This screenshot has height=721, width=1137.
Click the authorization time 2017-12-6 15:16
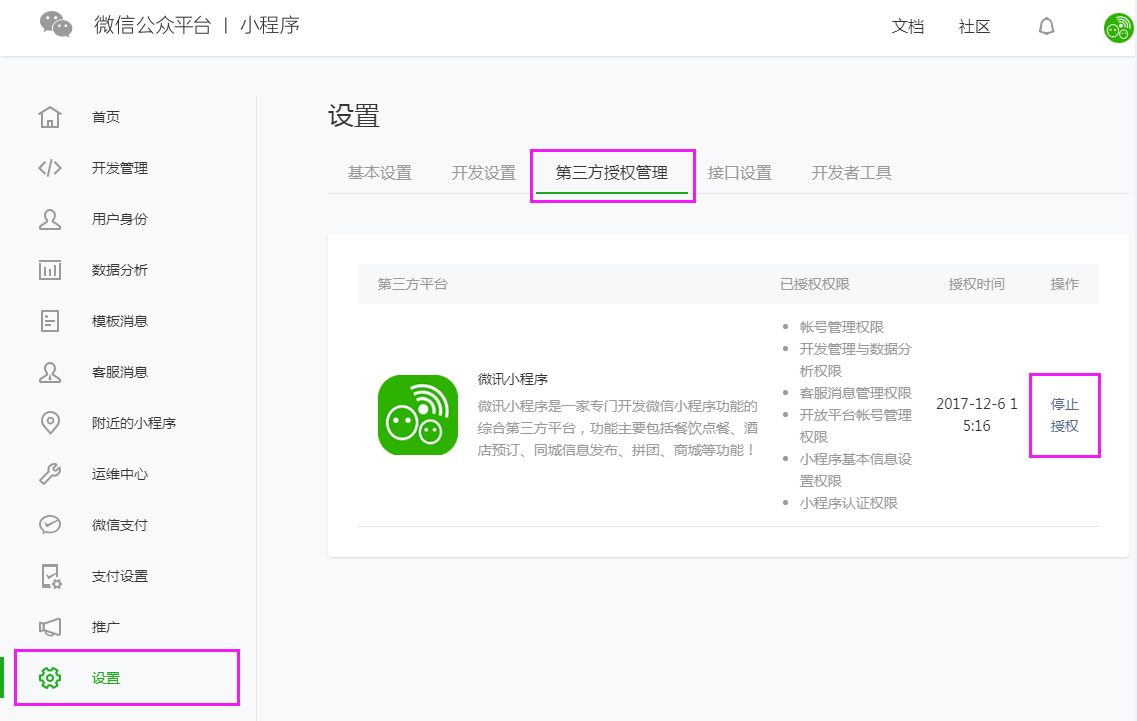coord(977,415)
